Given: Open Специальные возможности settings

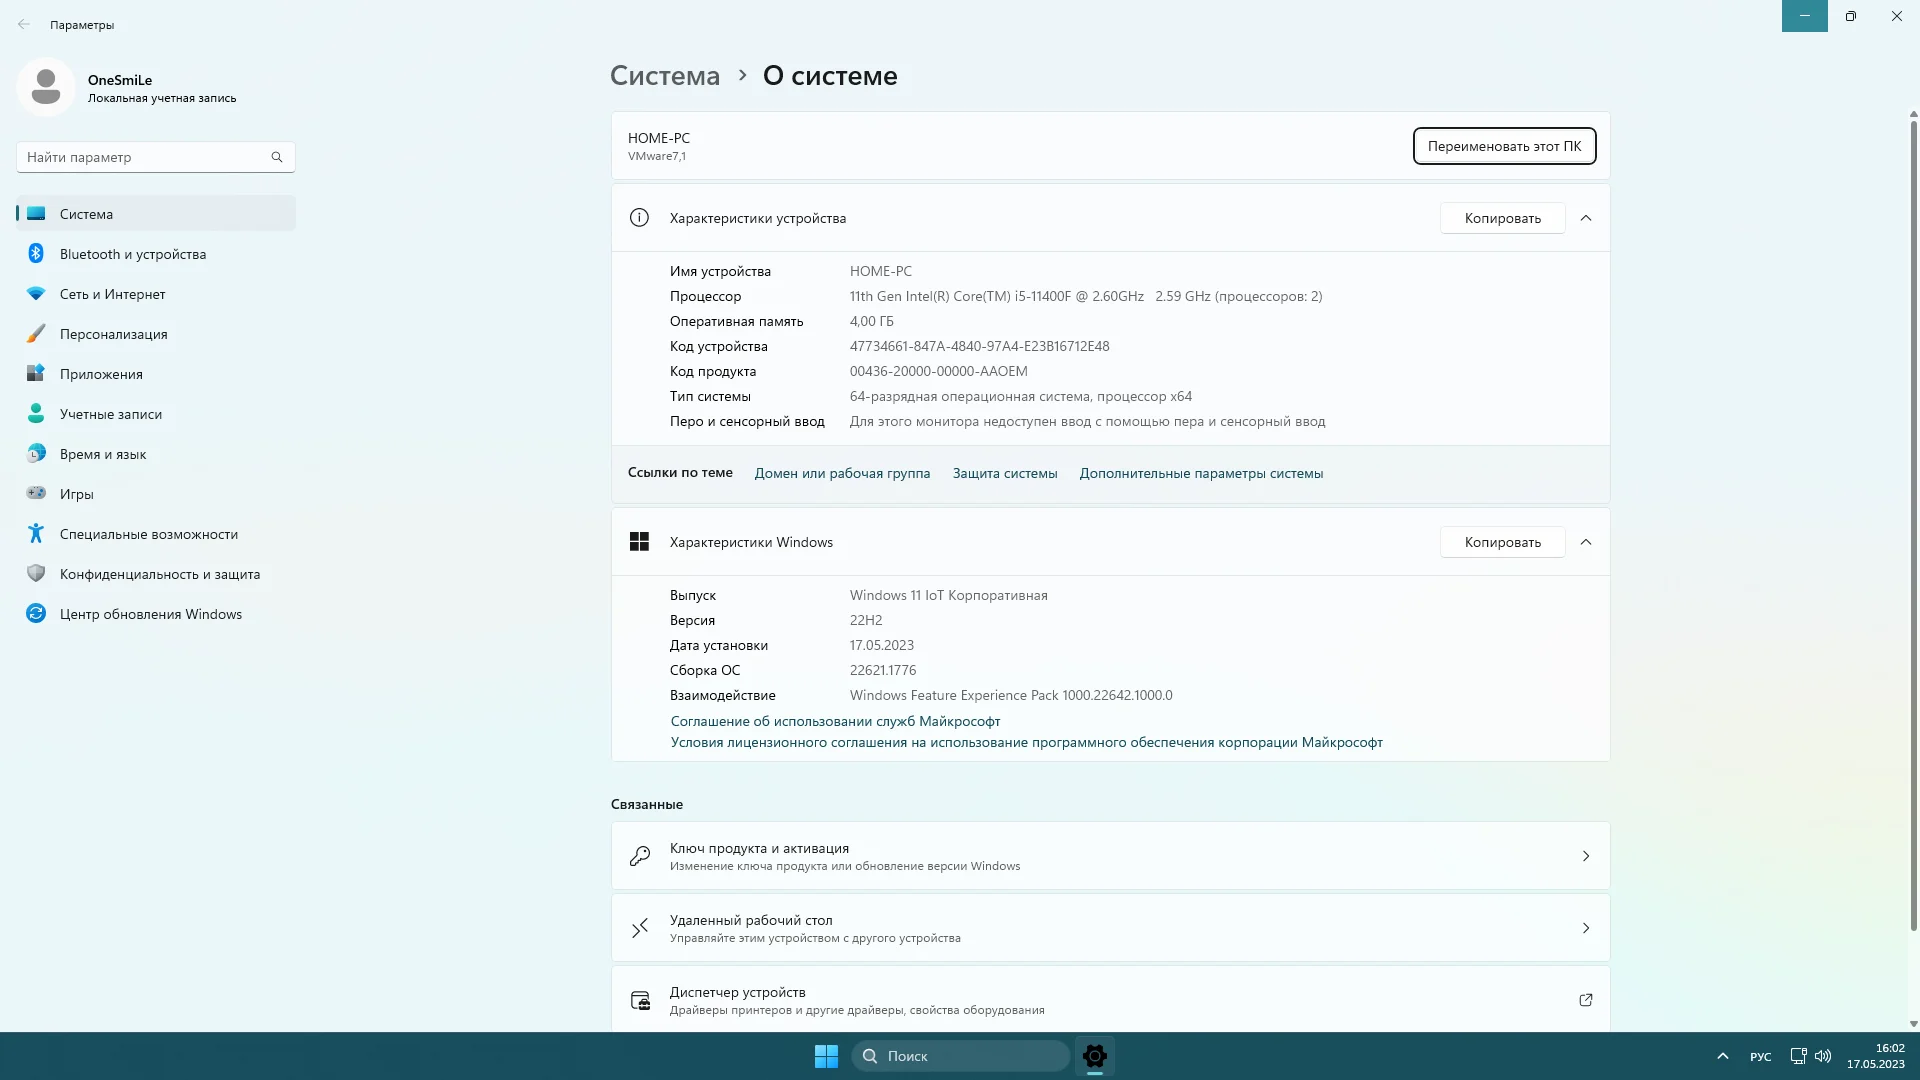Looking at the screenshot, I should (x=148, y=534).
